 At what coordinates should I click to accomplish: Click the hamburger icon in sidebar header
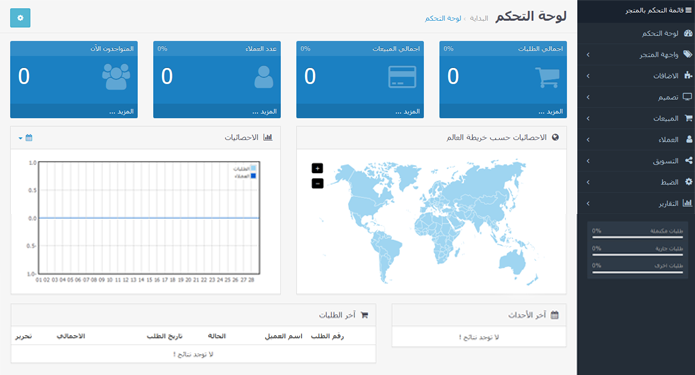688,10
